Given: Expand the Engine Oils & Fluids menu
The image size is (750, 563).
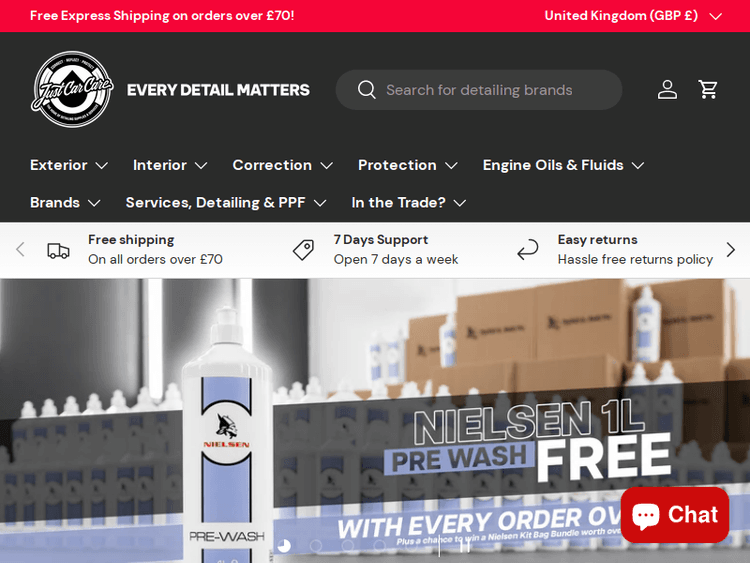Looking at the screenshot, I should click(563, 165).
